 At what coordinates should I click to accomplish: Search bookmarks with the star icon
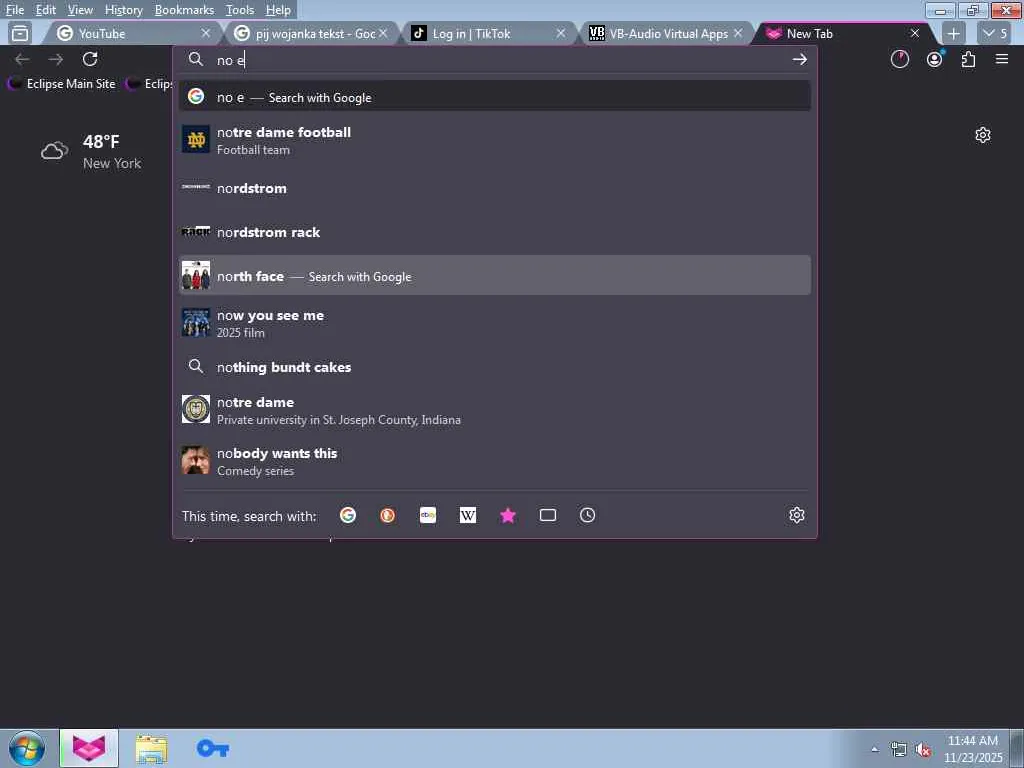point(507,515)
